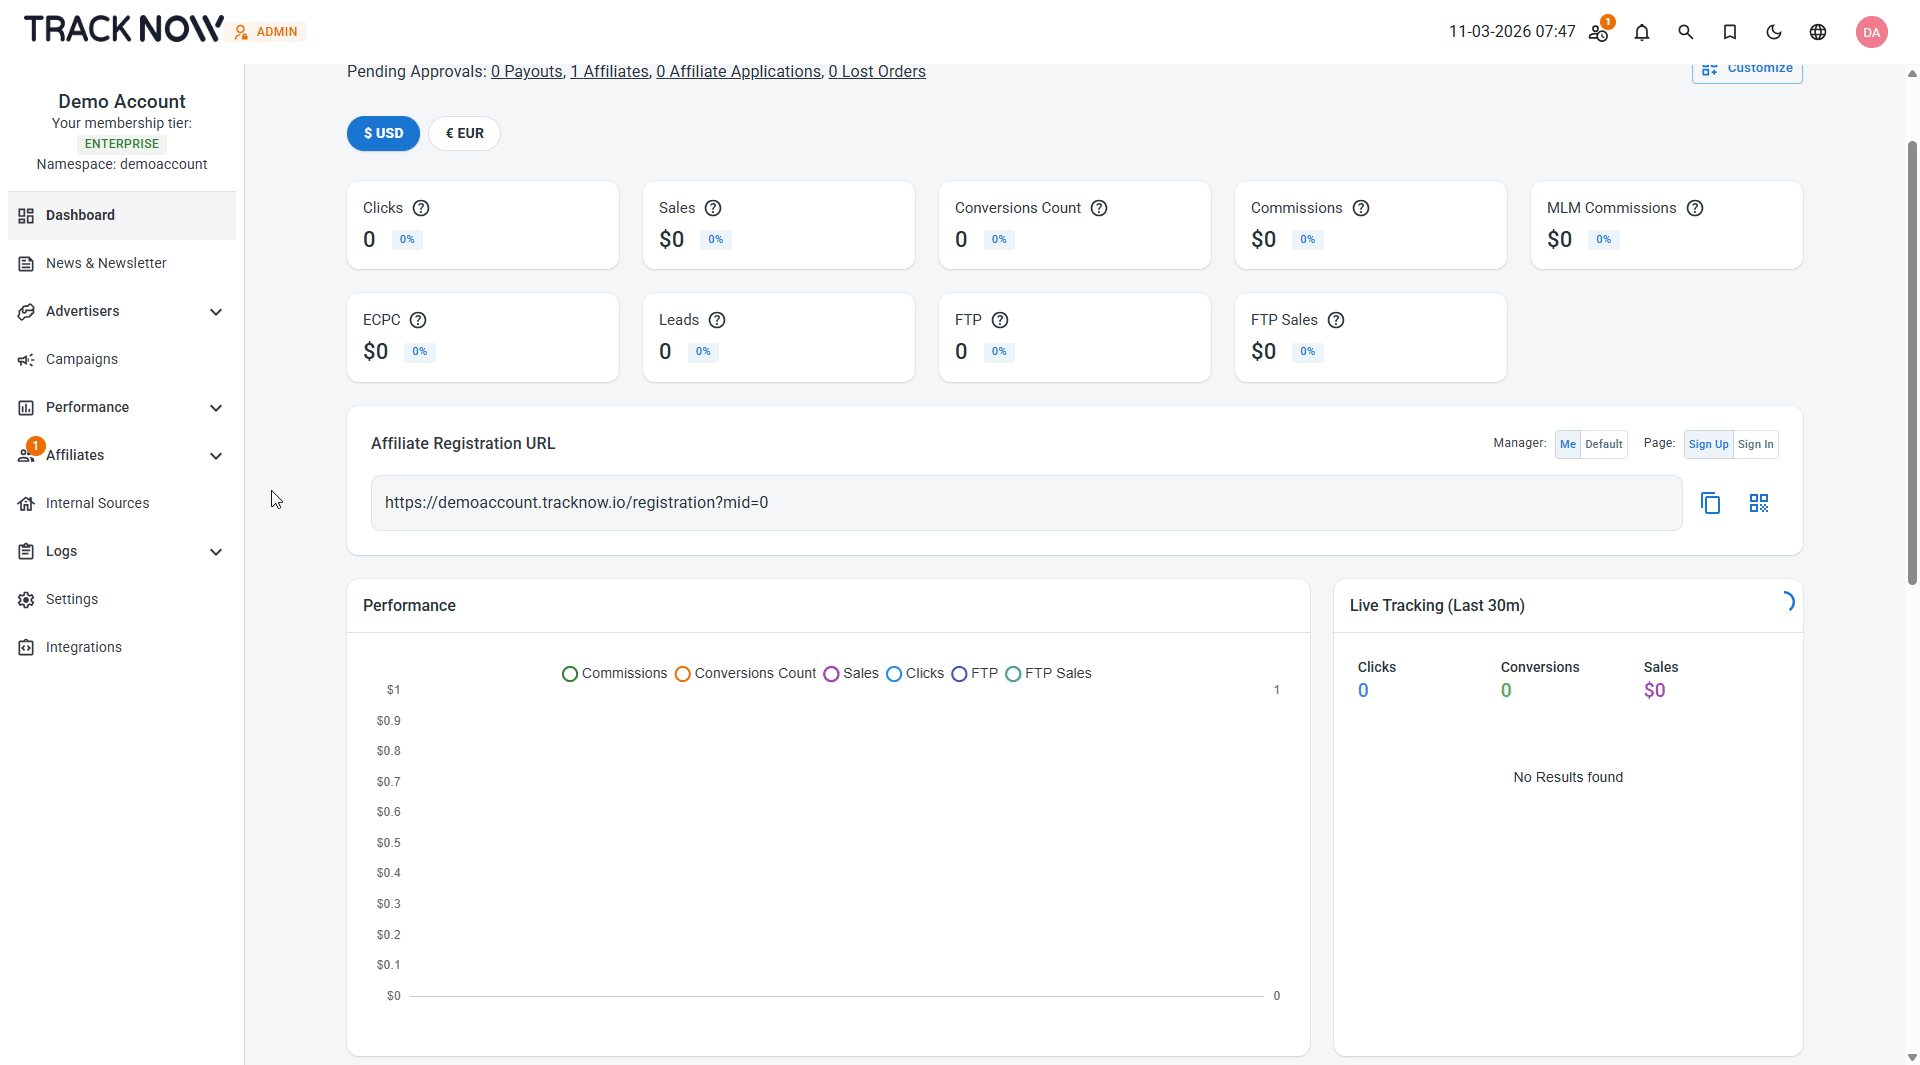Open the bookmarks icon in header
This screenshot has height=1065, width=1920.
pyautogui.click(x=1729, y=32)
